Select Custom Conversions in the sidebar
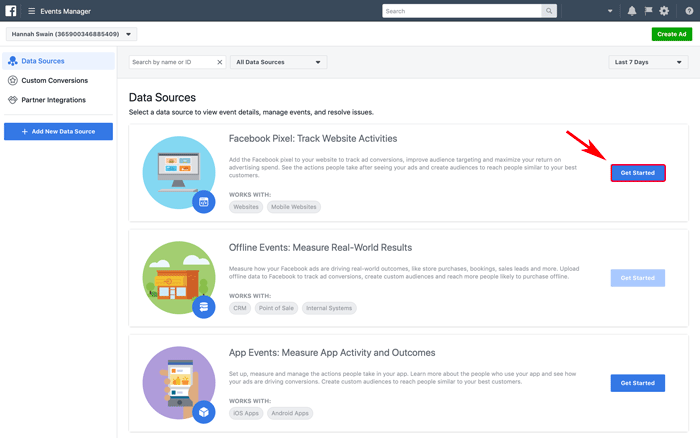This screenshot has height=438, width=700. pos(58,80)
